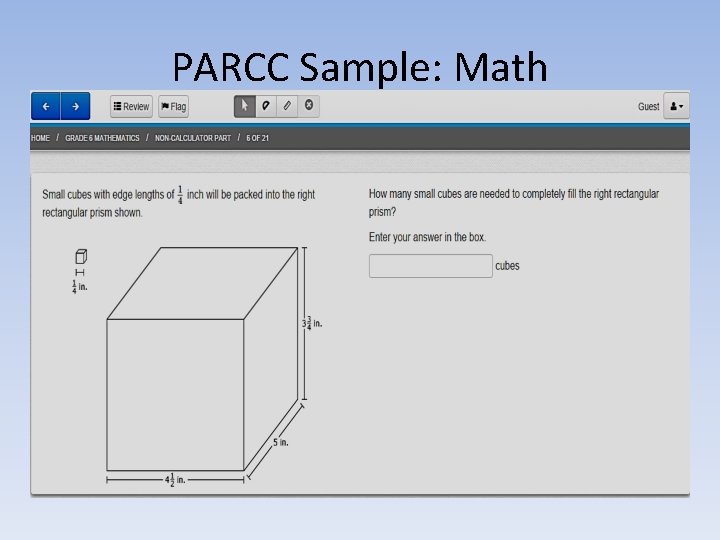This screenshot has width=720, height=540.
Task: Click the small unit cube icon
Action: [81, 256]
